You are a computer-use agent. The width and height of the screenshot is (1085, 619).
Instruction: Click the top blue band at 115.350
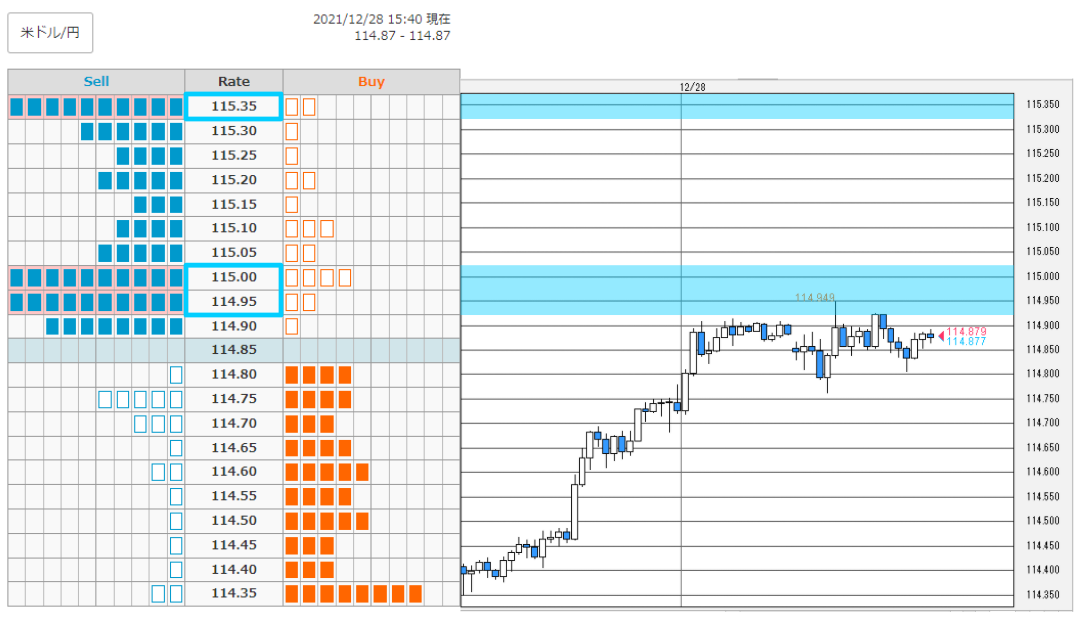[737, 106]
